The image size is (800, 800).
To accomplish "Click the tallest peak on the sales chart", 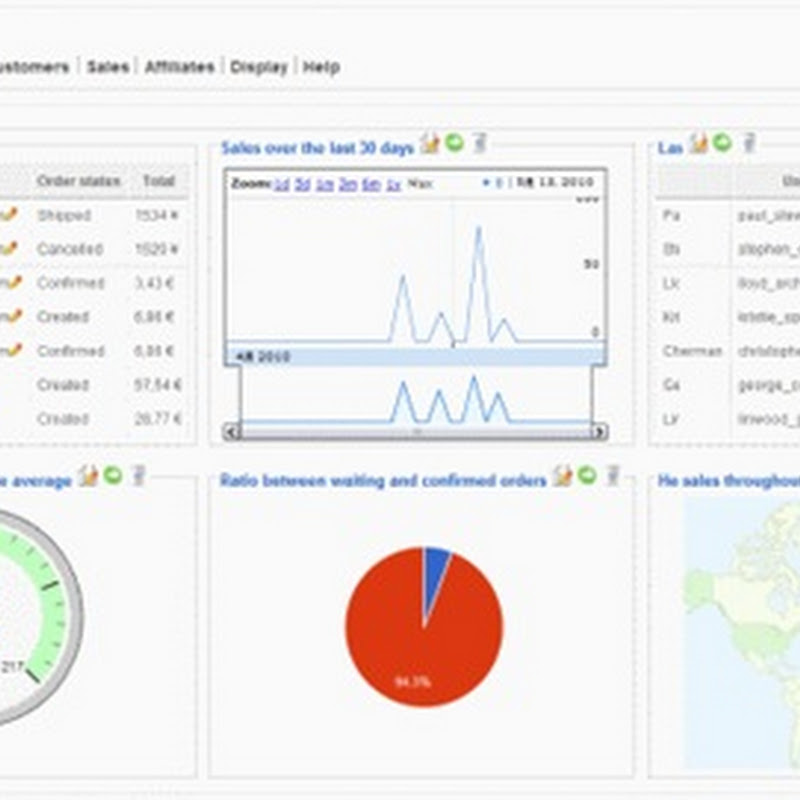I will click(479, 230).
